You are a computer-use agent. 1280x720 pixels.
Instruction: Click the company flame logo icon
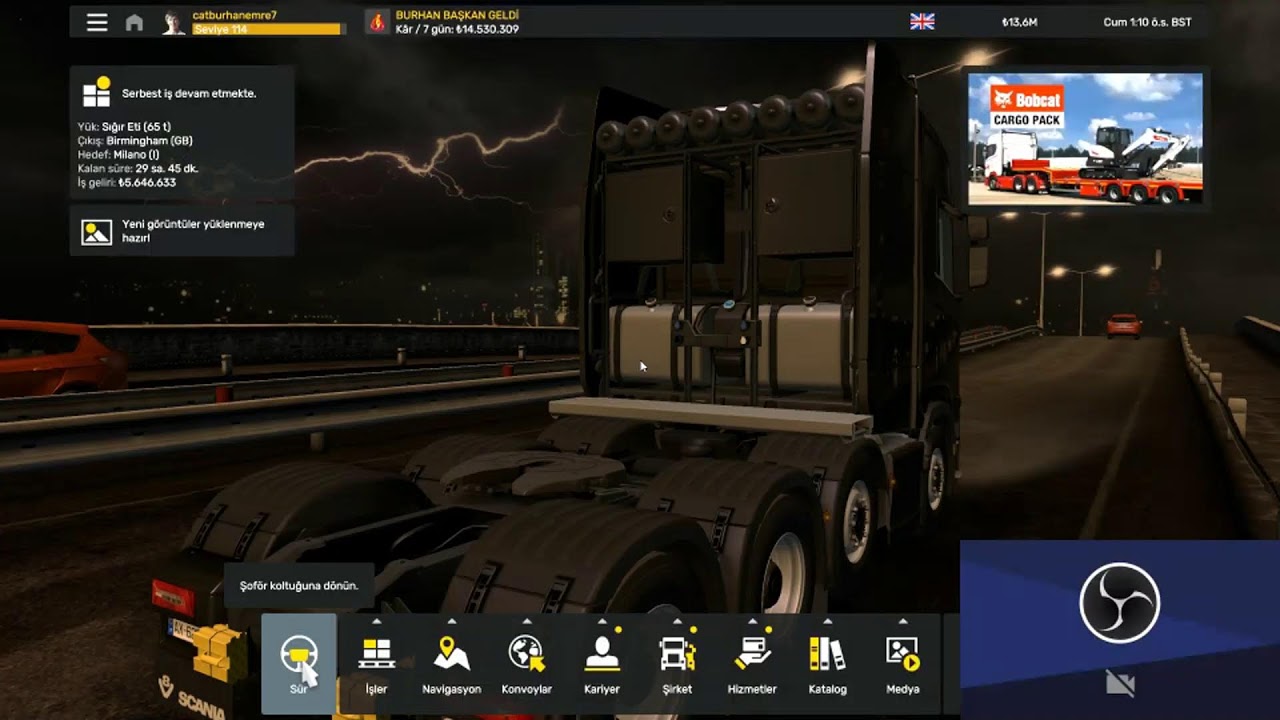coord(377,22)
